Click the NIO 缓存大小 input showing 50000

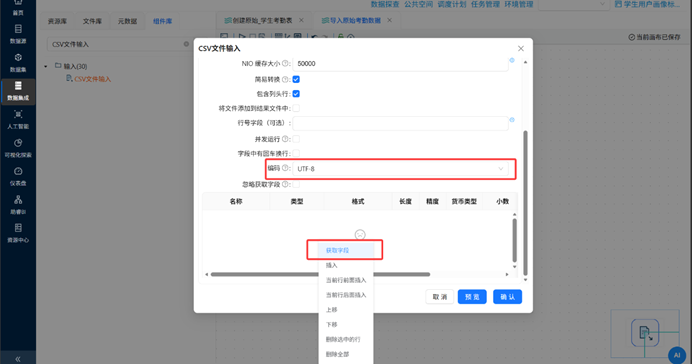click(400, 64)
